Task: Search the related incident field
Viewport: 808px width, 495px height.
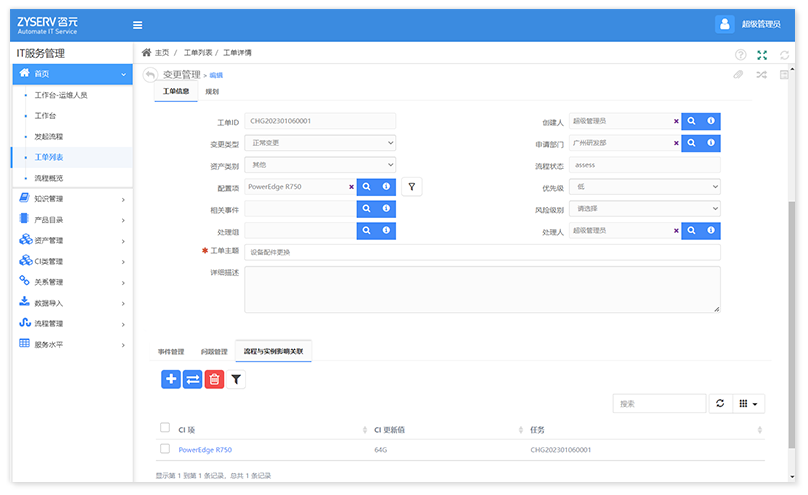Action: (x=366, y=208)
